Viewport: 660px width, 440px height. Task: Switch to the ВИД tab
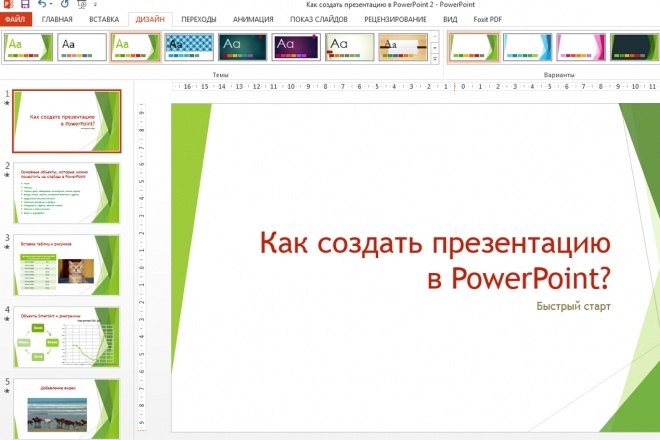click(x=450, y=19)
